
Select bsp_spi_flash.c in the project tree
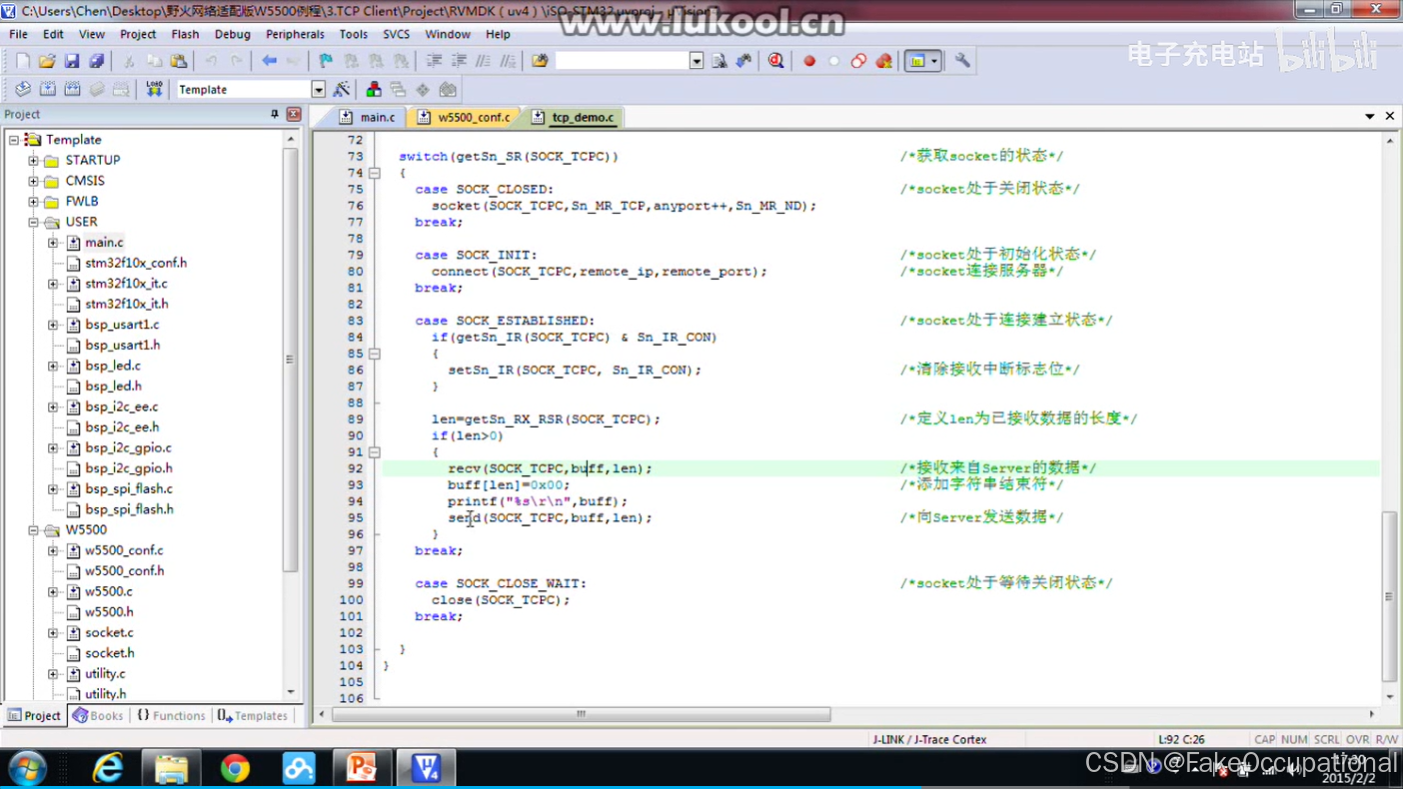pyautogui.click(x=128, y=489)
